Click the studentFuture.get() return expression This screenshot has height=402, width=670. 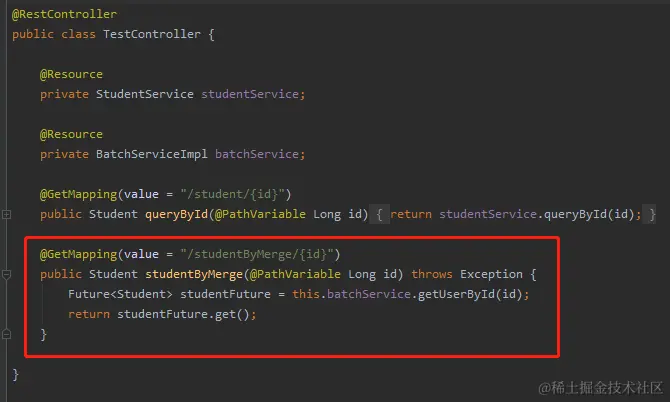click(x=183, y=314)
